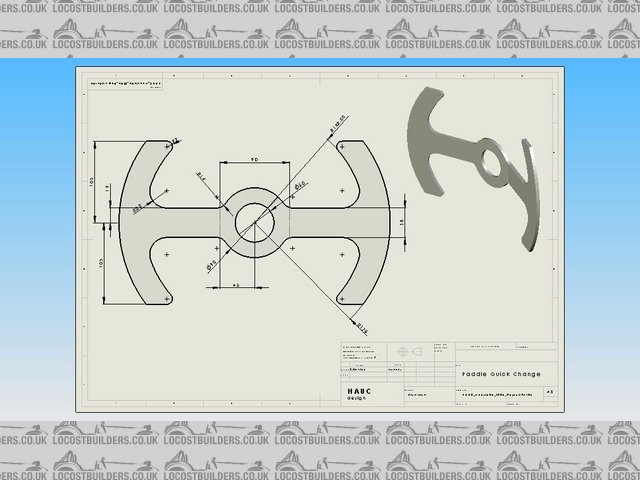The image size is (640, 480).
Task: Select the 'Paddle Quick Change' title text
Action: click(501, 374)
